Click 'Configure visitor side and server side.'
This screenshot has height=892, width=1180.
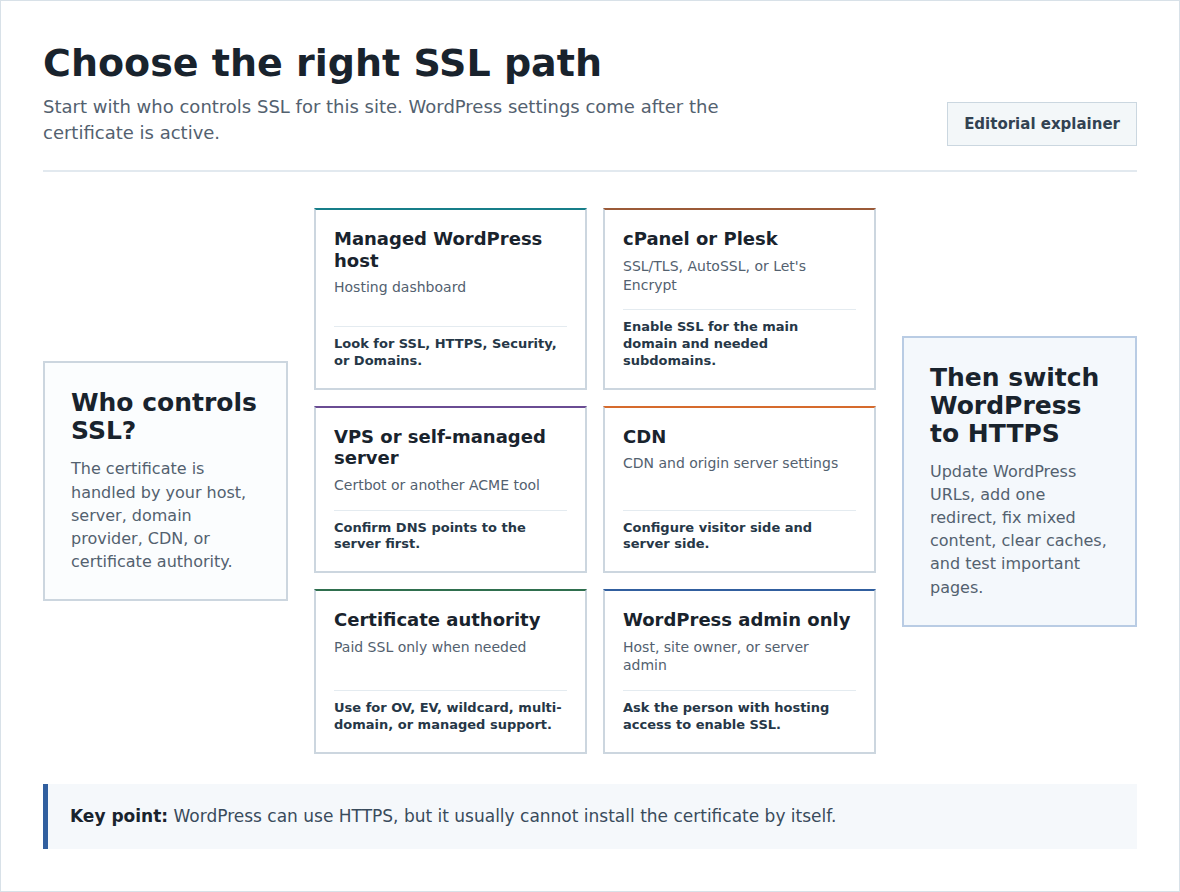click(717, 535)
